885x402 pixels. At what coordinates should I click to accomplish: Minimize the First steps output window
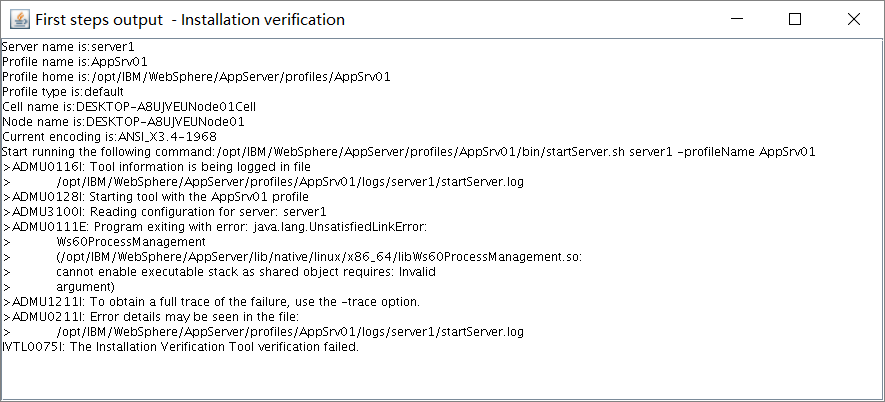737,19
